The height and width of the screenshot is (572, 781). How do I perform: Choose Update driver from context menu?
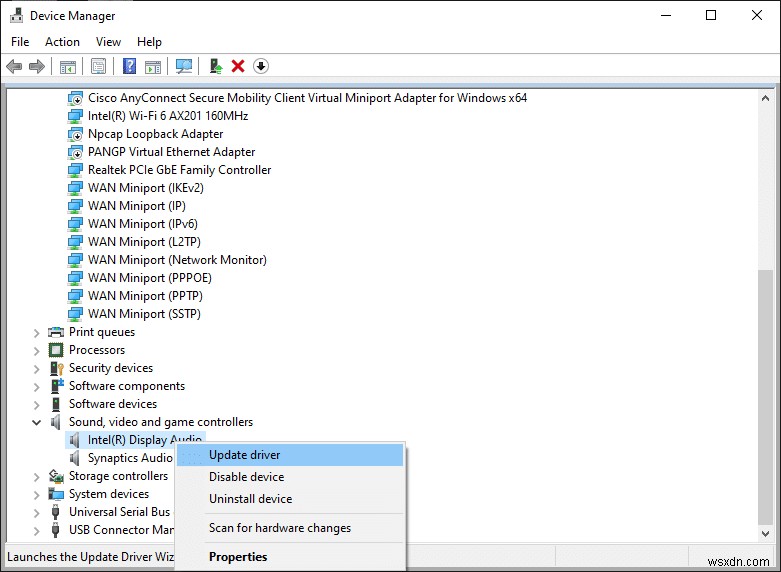tap(290, 455)
